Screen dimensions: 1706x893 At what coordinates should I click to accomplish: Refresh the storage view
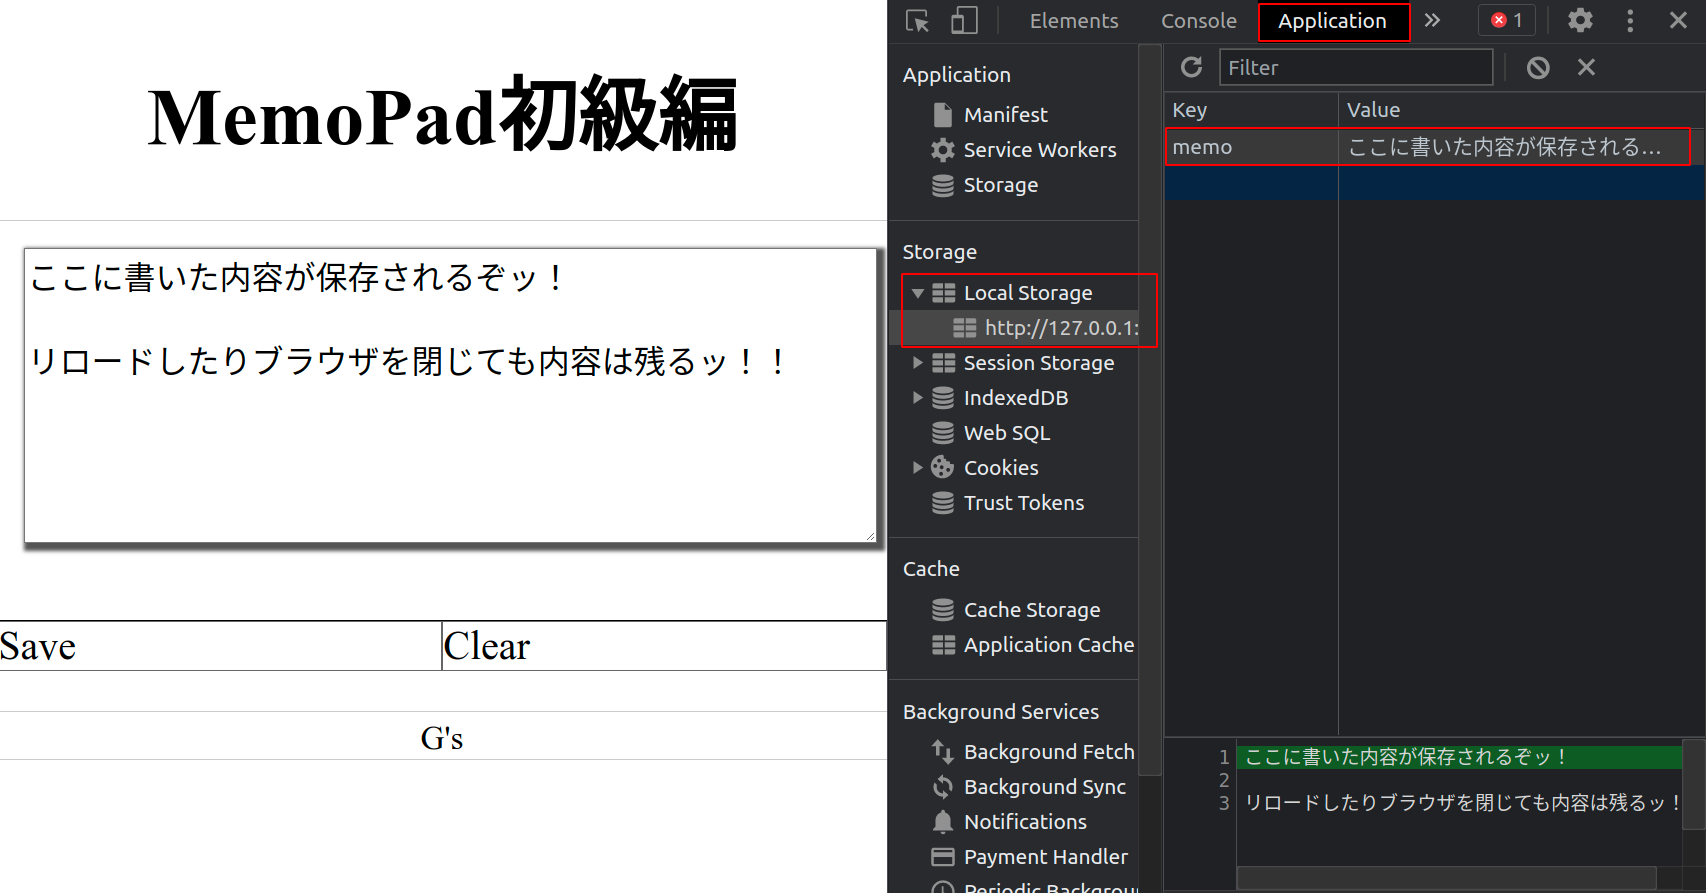pos(1191,68)
